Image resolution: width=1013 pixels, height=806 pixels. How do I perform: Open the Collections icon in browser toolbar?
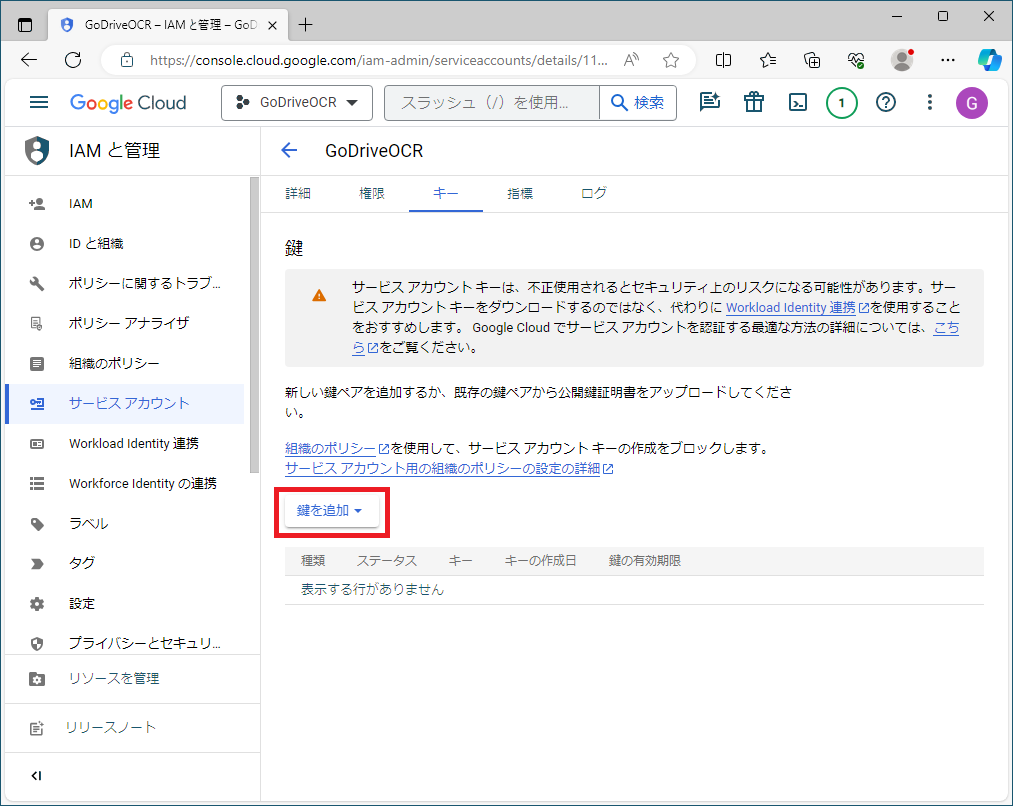pos(812,61)
